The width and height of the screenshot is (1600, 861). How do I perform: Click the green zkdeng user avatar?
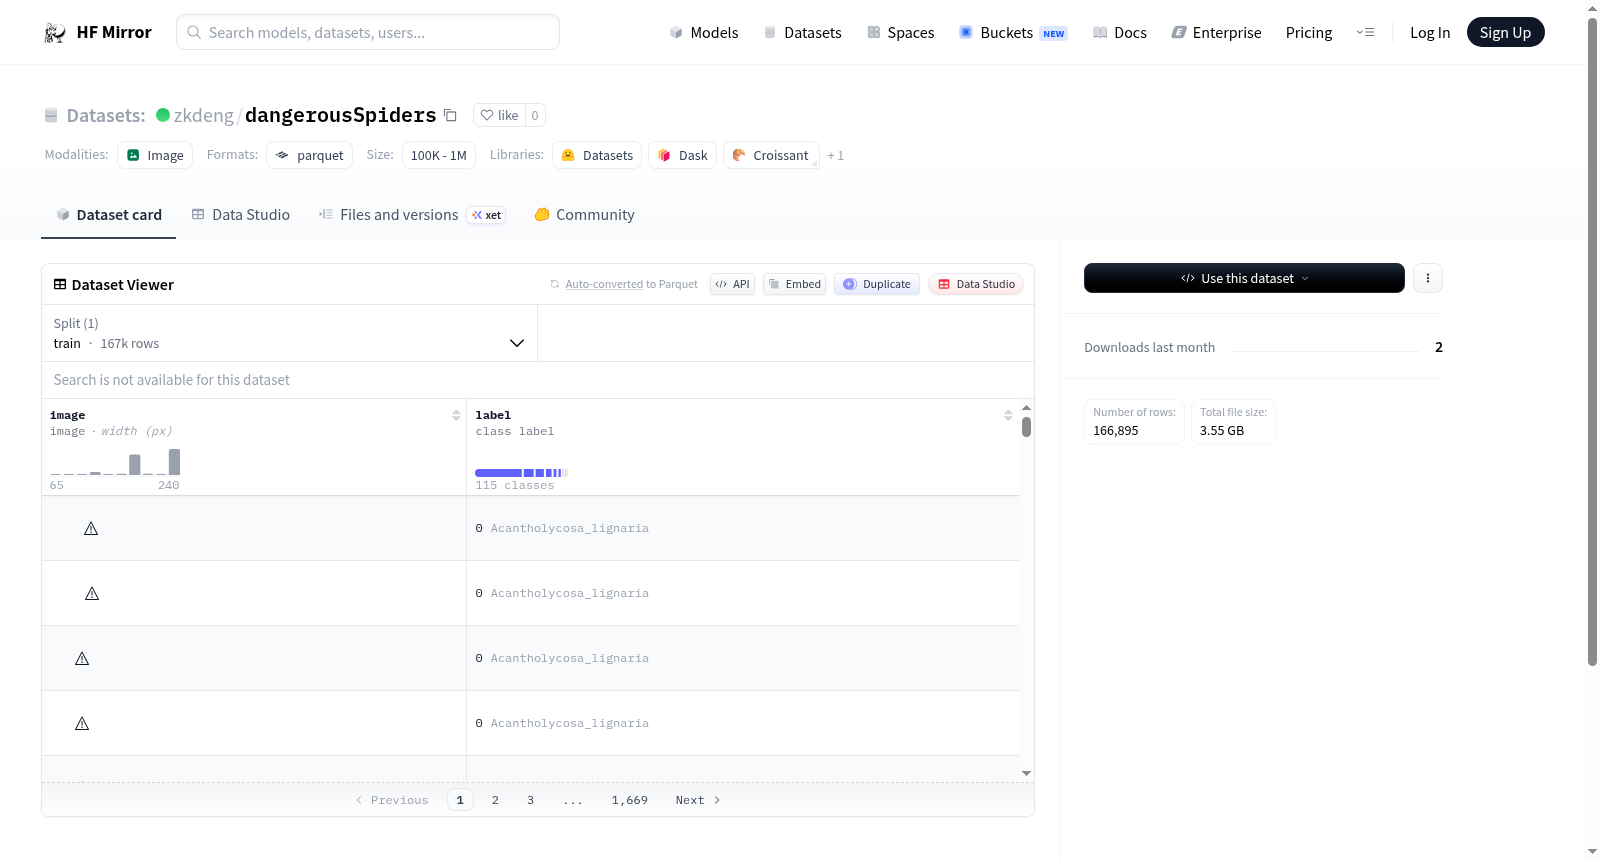click(163, 115)
